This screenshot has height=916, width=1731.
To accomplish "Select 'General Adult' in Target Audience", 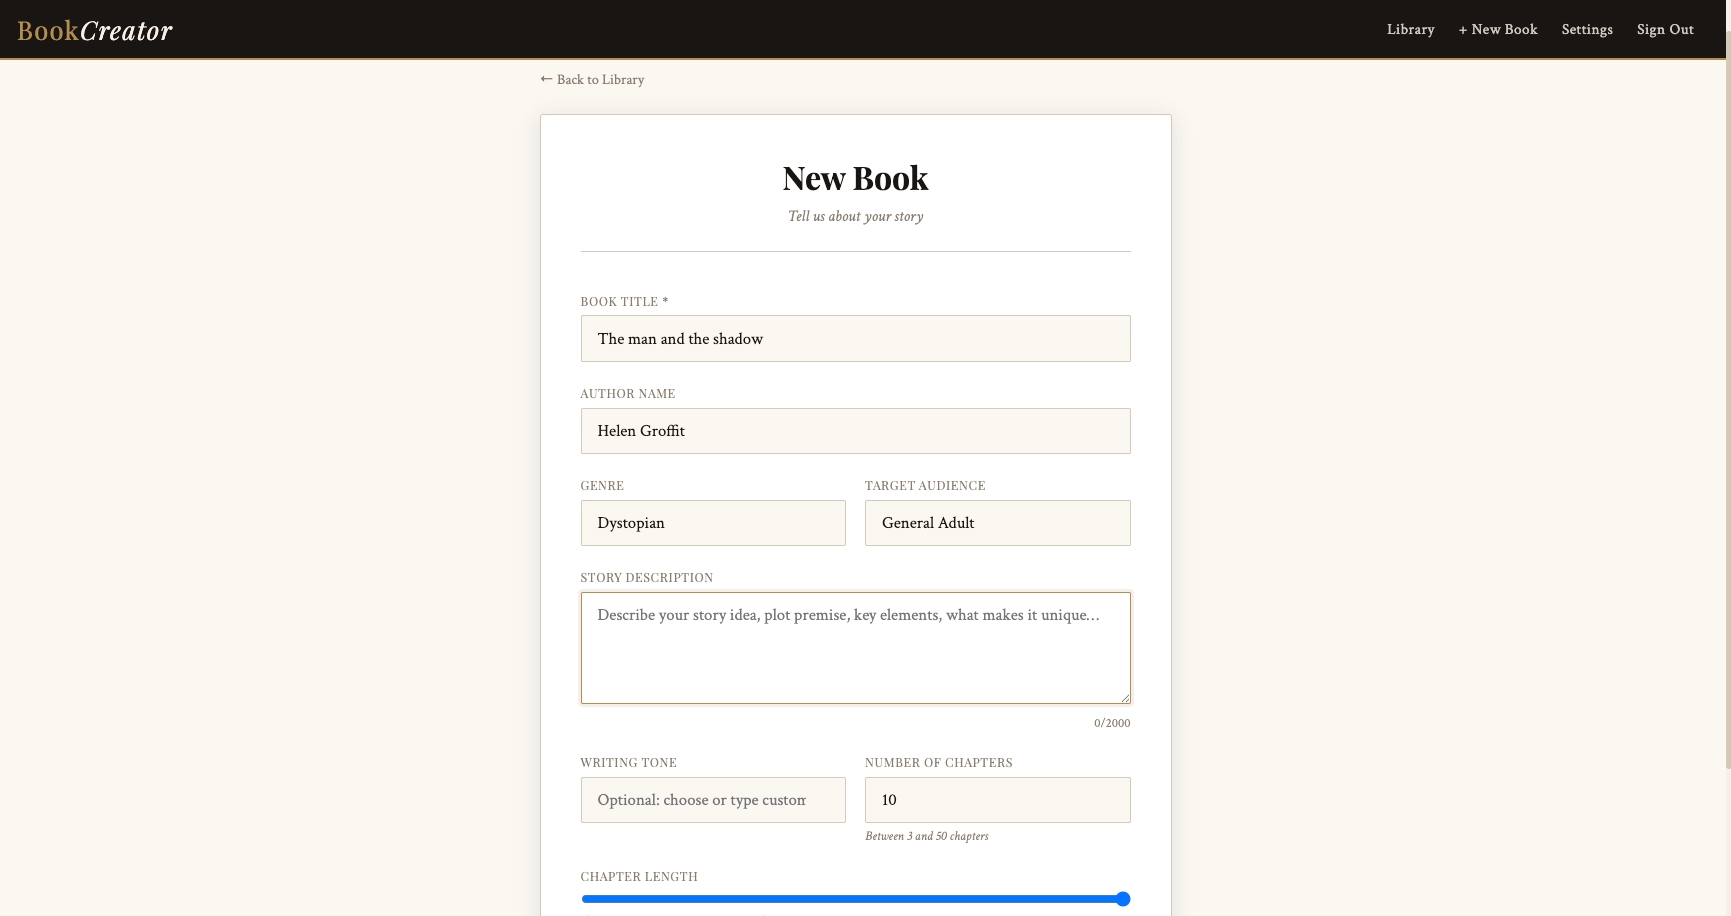I will [927, 522].
